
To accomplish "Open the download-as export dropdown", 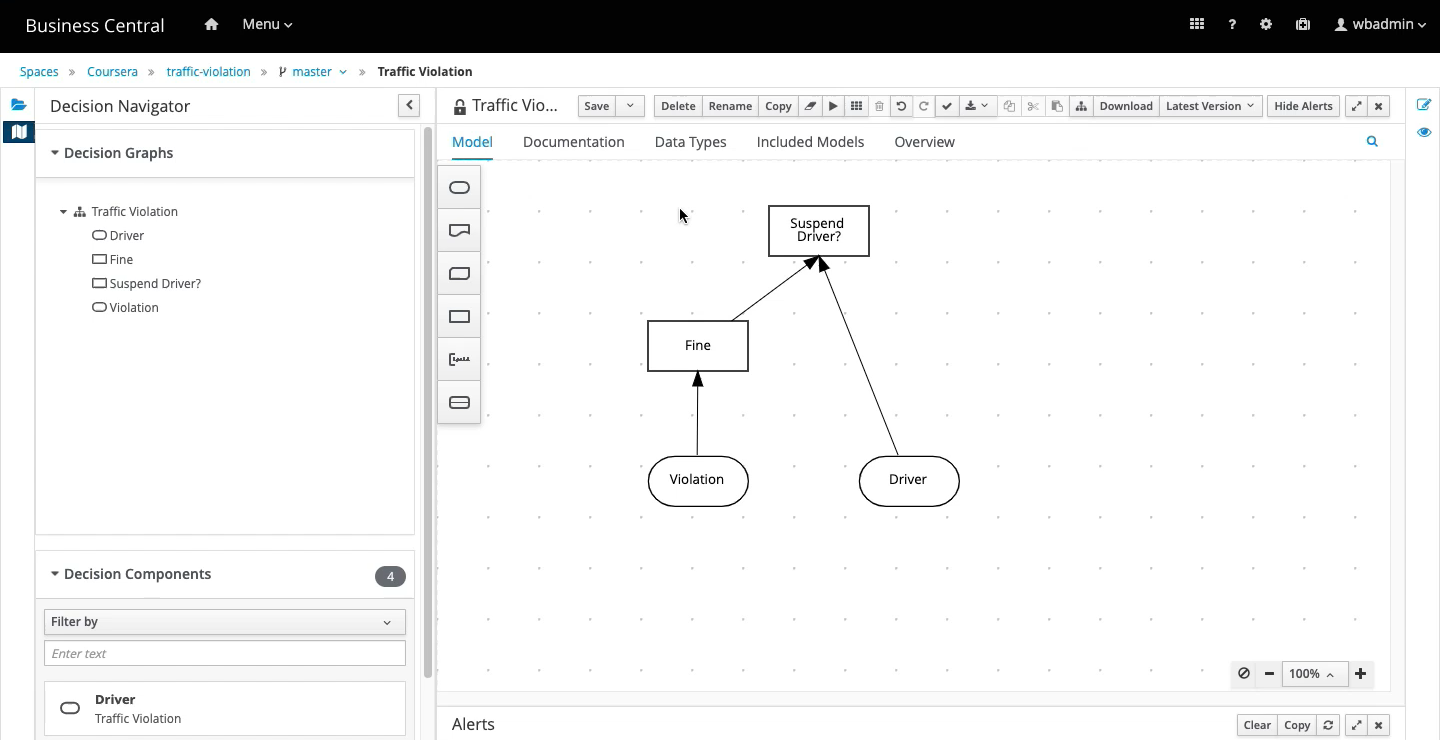I will tap(977, 106).
